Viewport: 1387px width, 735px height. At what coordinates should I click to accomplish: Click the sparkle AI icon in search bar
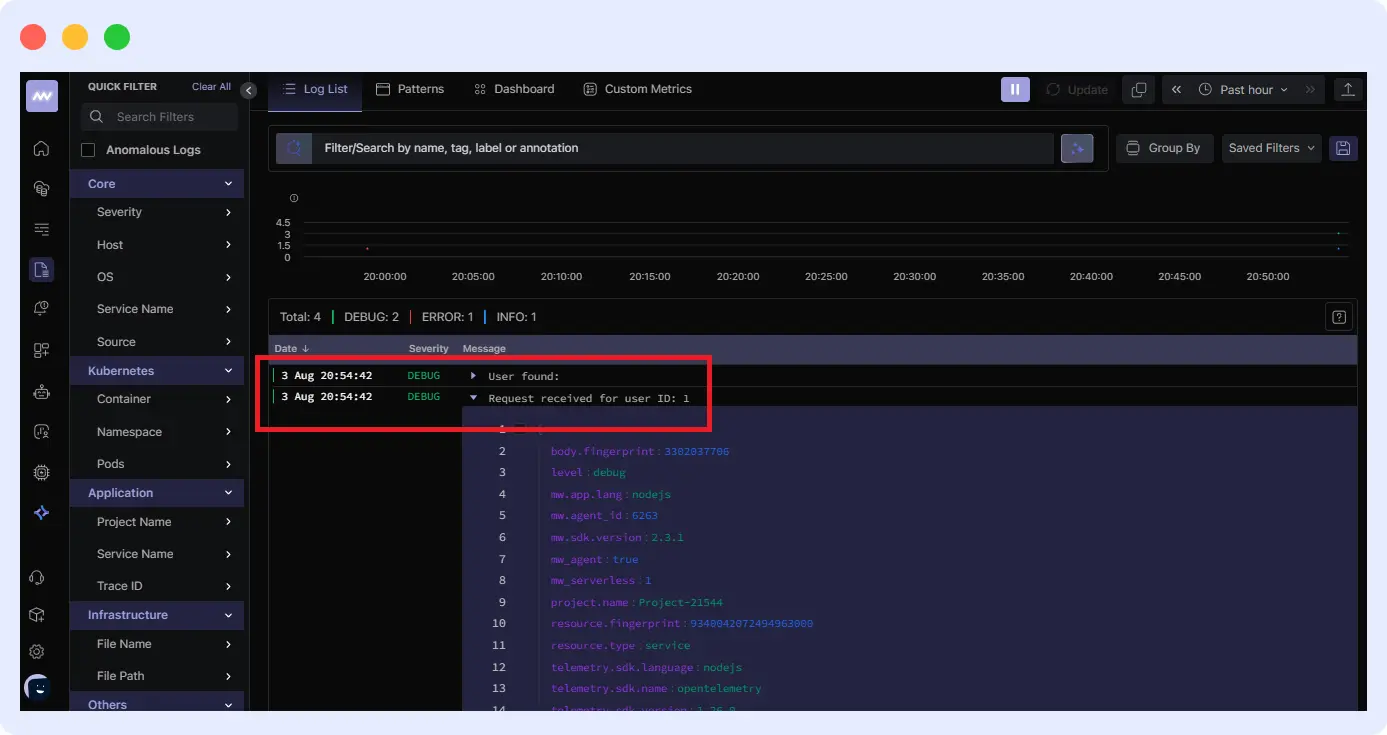pos(1077,148)
